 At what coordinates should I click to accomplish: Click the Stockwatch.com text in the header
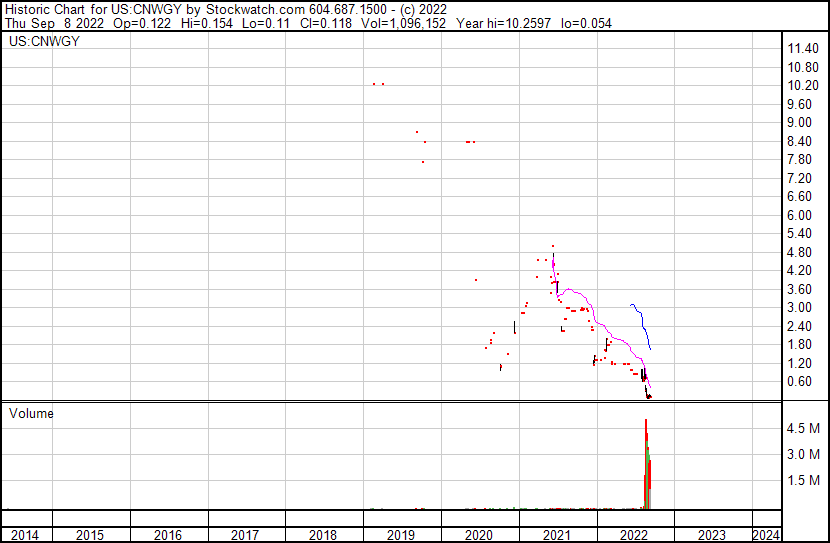tap(247, 9)
